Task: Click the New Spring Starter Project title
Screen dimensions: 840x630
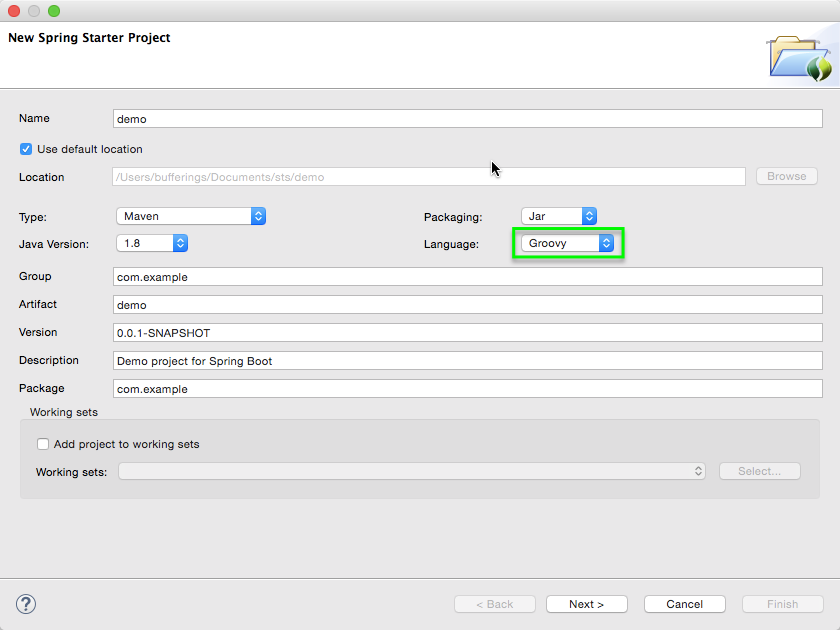Action: point(88,37)
